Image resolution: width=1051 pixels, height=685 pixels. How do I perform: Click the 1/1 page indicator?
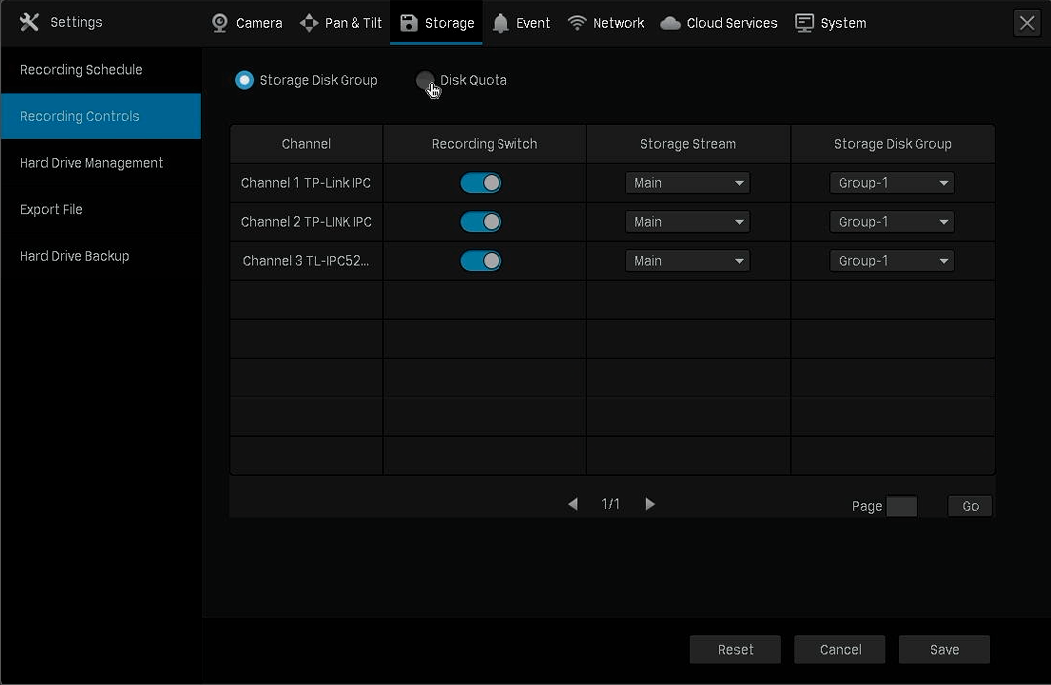(611, 504)
